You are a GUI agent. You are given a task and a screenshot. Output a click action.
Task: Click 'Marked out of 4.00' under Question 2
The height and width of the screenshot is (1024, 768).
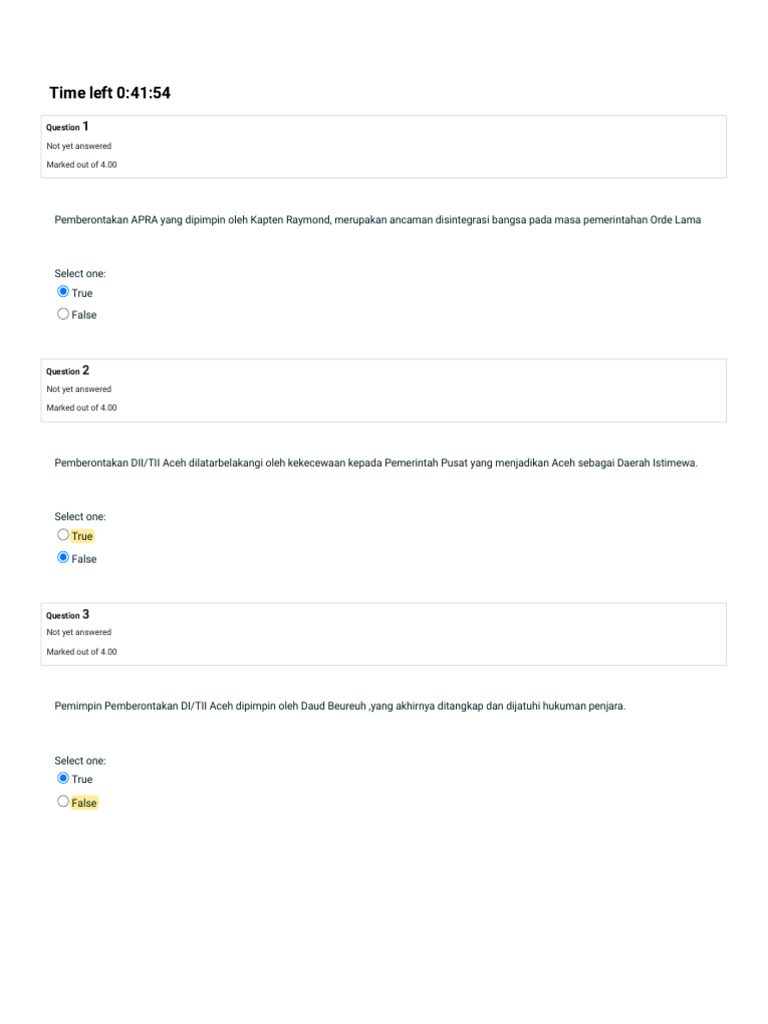[81, 408]
